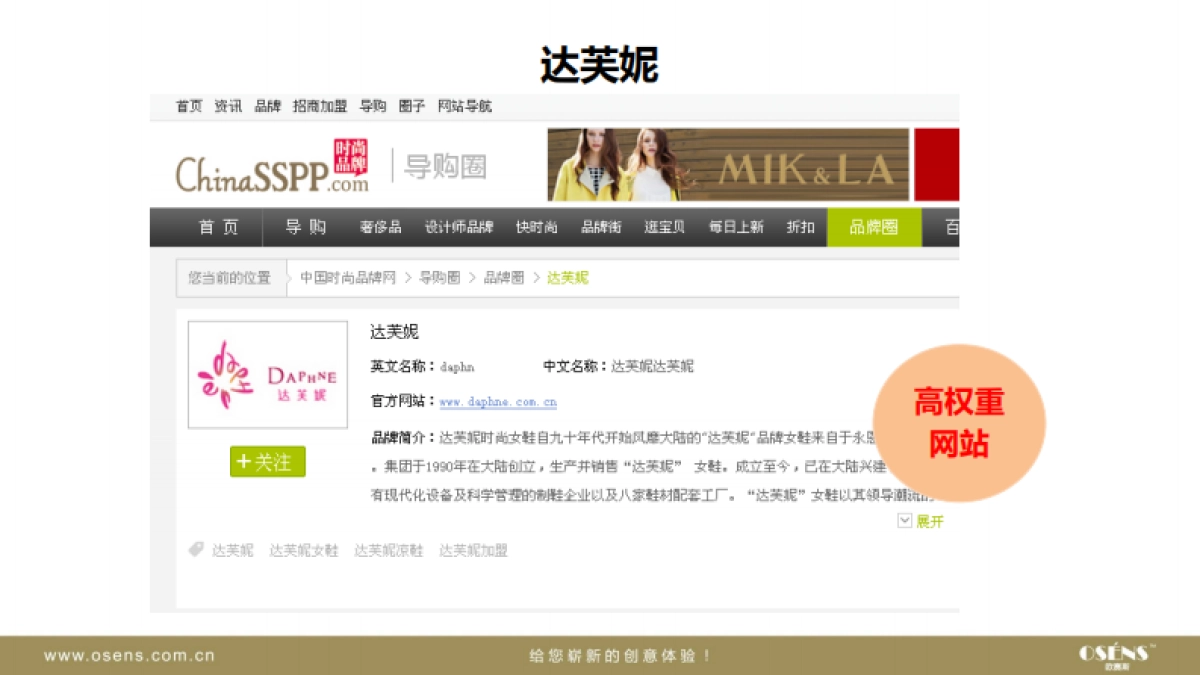Click the Daphne brand logo image
1200x675 pixels.
[267, 374]
